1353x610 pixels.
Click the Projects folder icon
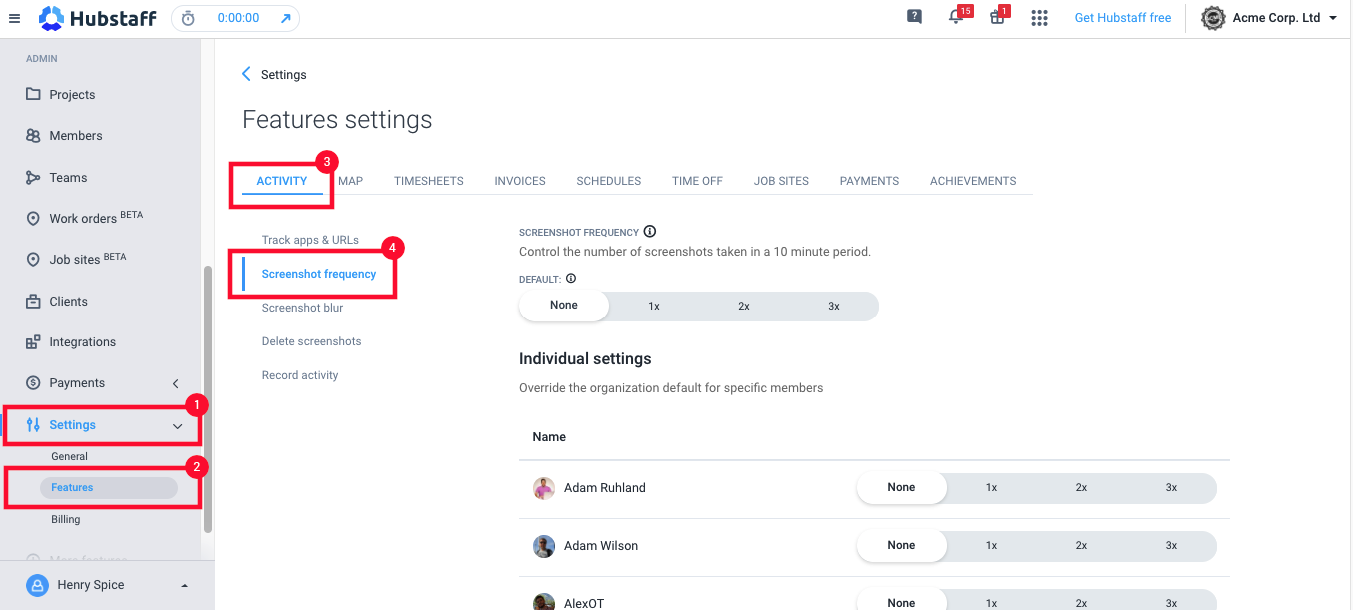(33, 94)
